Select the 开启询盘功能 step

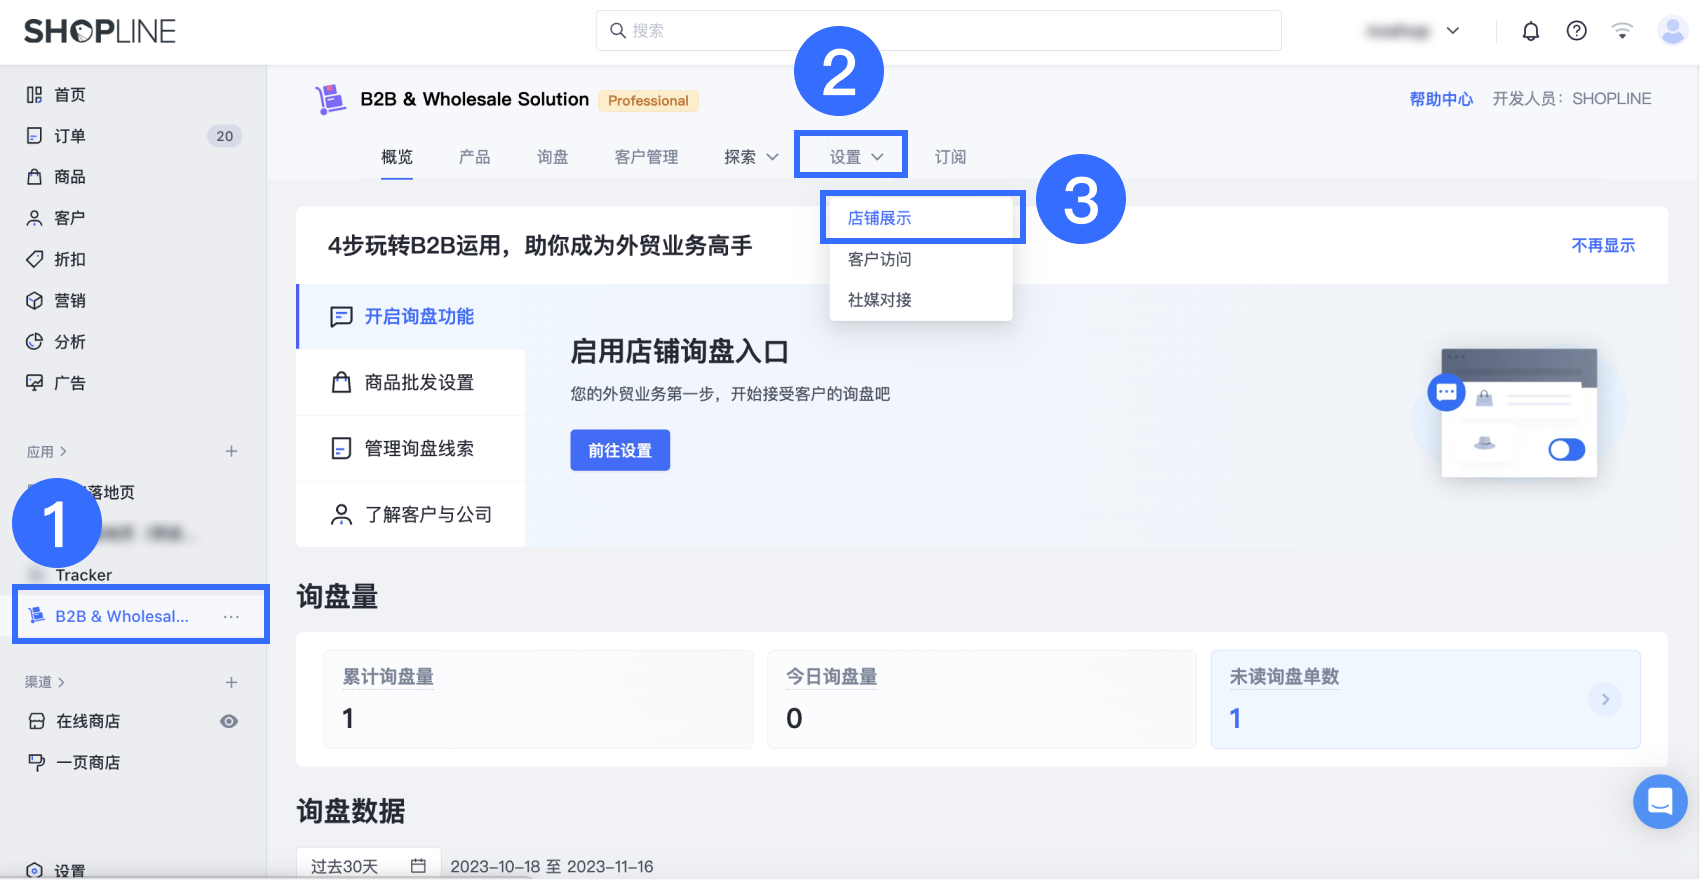(x=411, y=316)
